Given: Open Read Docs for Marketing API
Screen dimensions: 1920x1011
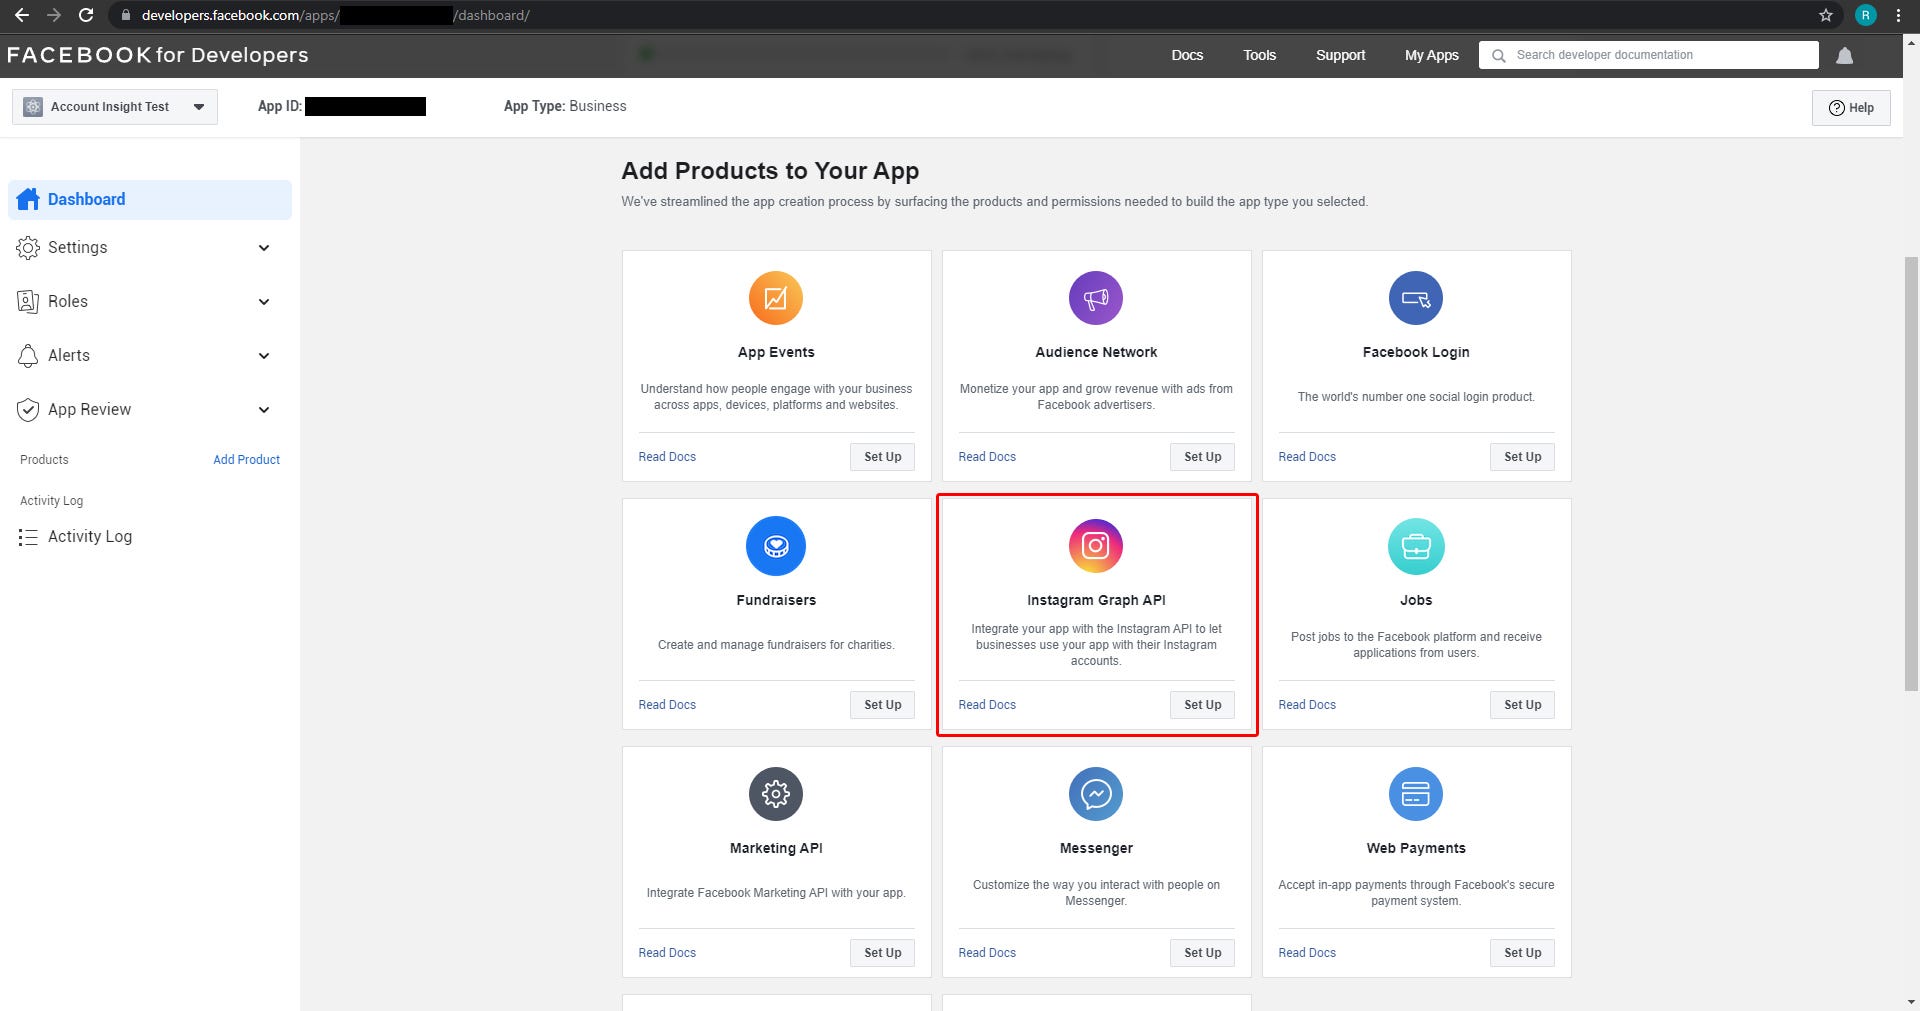Looking at the screenshot, I should 667,953.
